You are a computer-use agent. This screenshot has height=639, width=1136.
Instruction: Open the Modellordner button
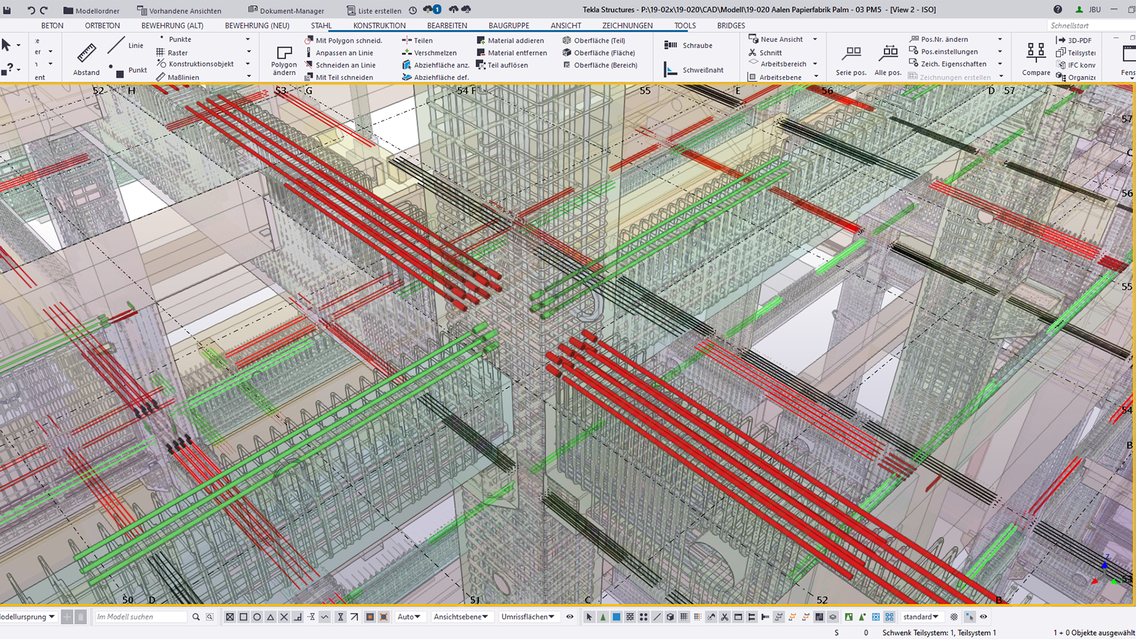pos(91,10)
